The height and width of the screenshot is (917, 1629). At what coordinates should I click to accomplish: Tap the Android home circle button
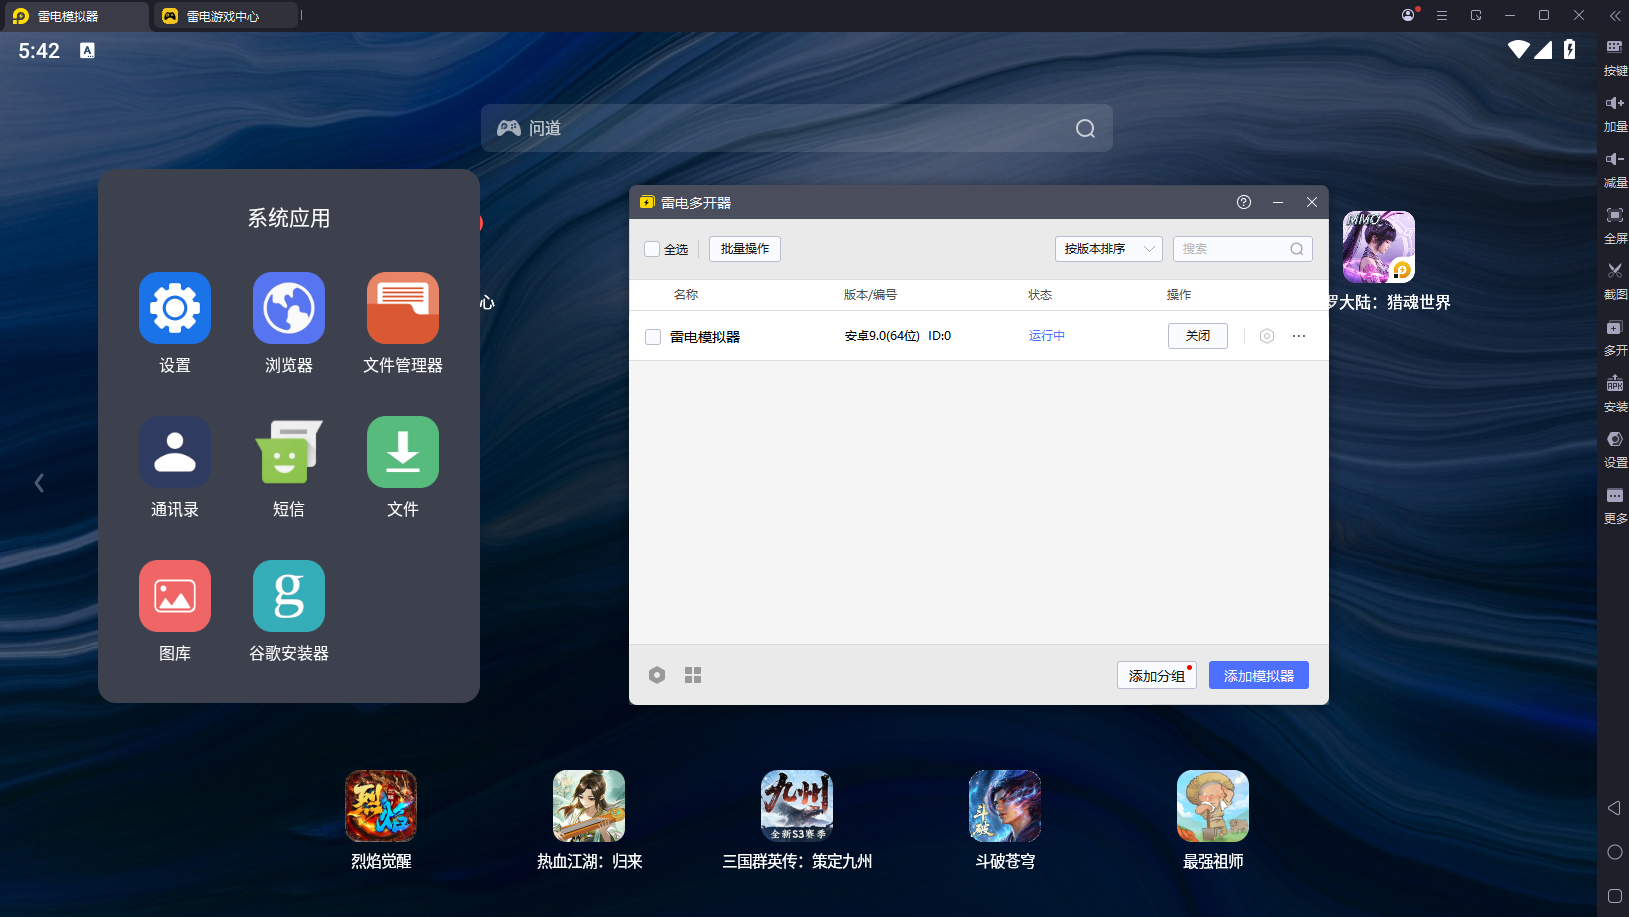pyautogui.click(x=1614, y=852)
